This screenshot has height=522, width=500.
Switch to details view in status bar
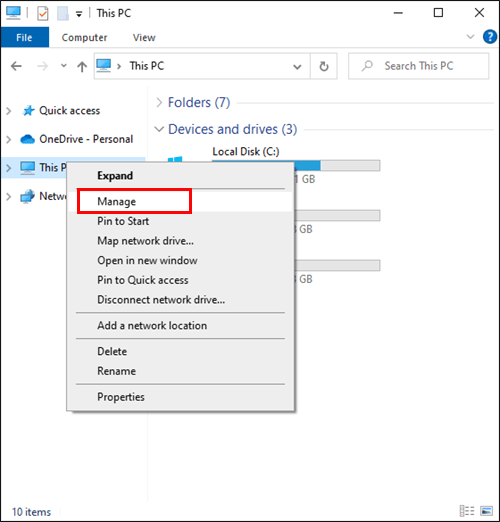[x=467, y=511]
